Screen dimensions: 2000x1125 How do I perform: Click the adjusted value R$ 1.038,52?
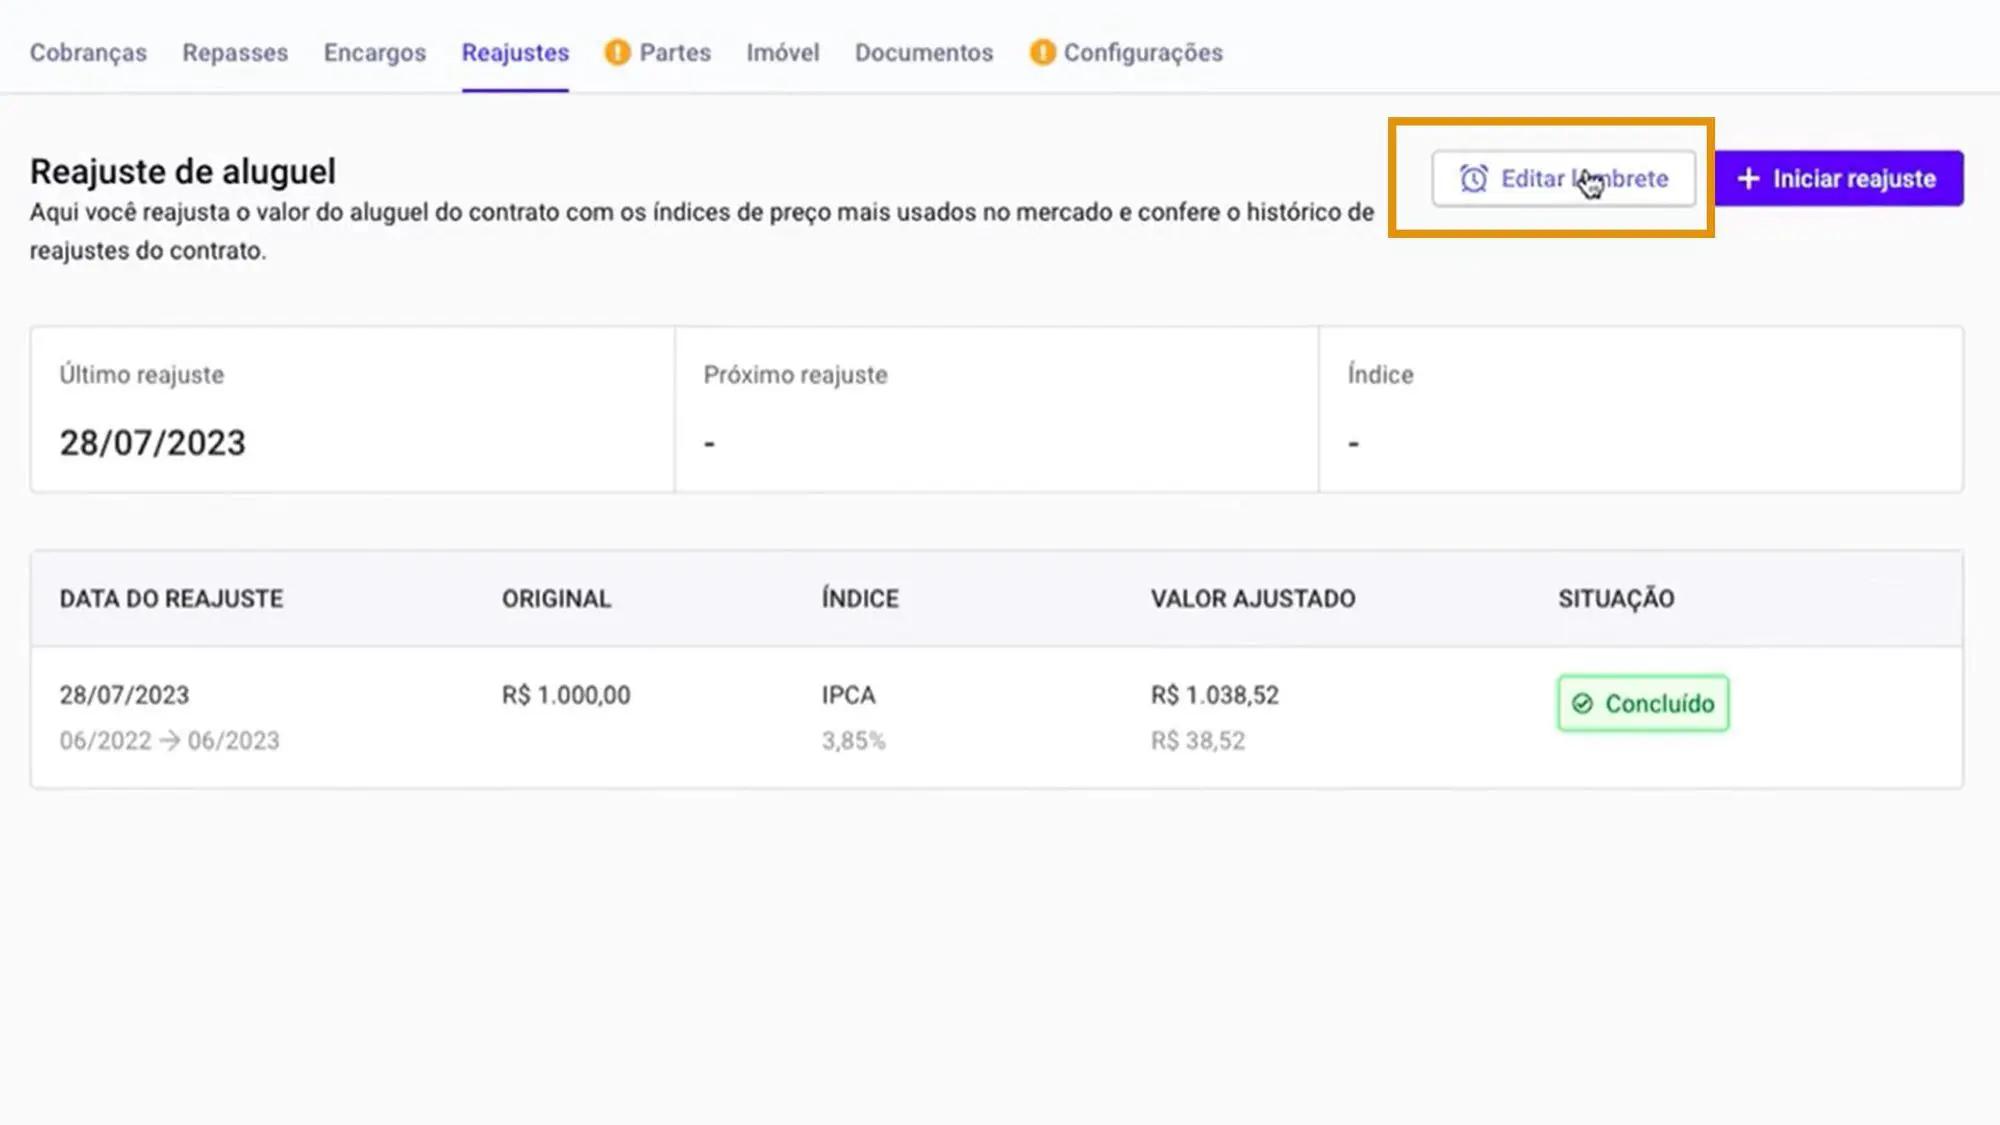(x=1214, y=694)
